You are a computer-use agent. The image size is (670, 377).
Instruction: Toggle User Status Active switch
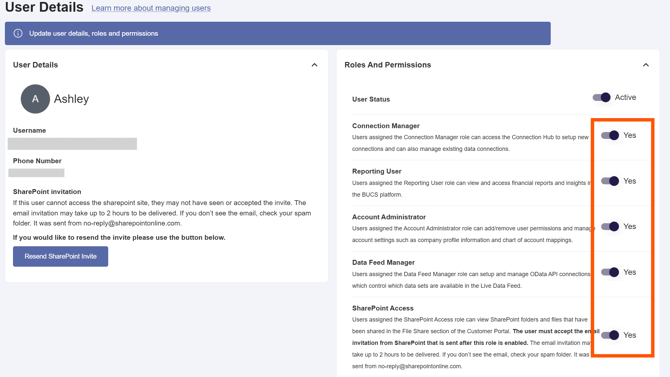(x=602, y=97)
